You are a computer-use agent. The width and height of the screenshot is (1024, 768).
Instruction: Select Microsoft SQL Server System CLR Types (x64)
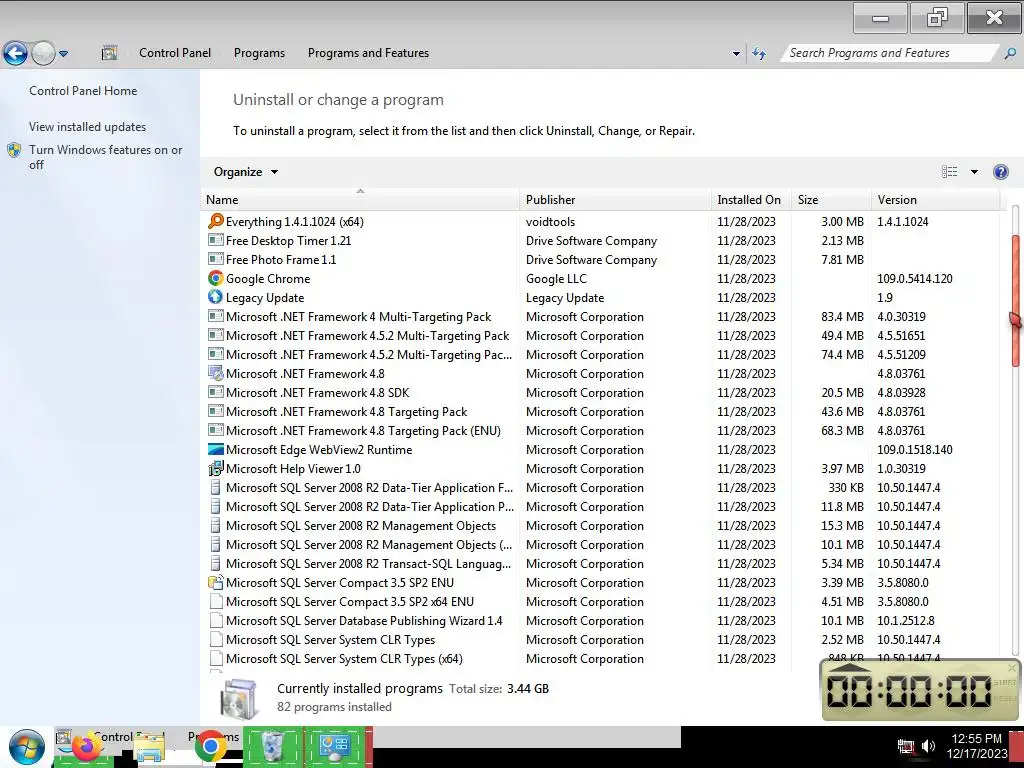pos(344,658)
